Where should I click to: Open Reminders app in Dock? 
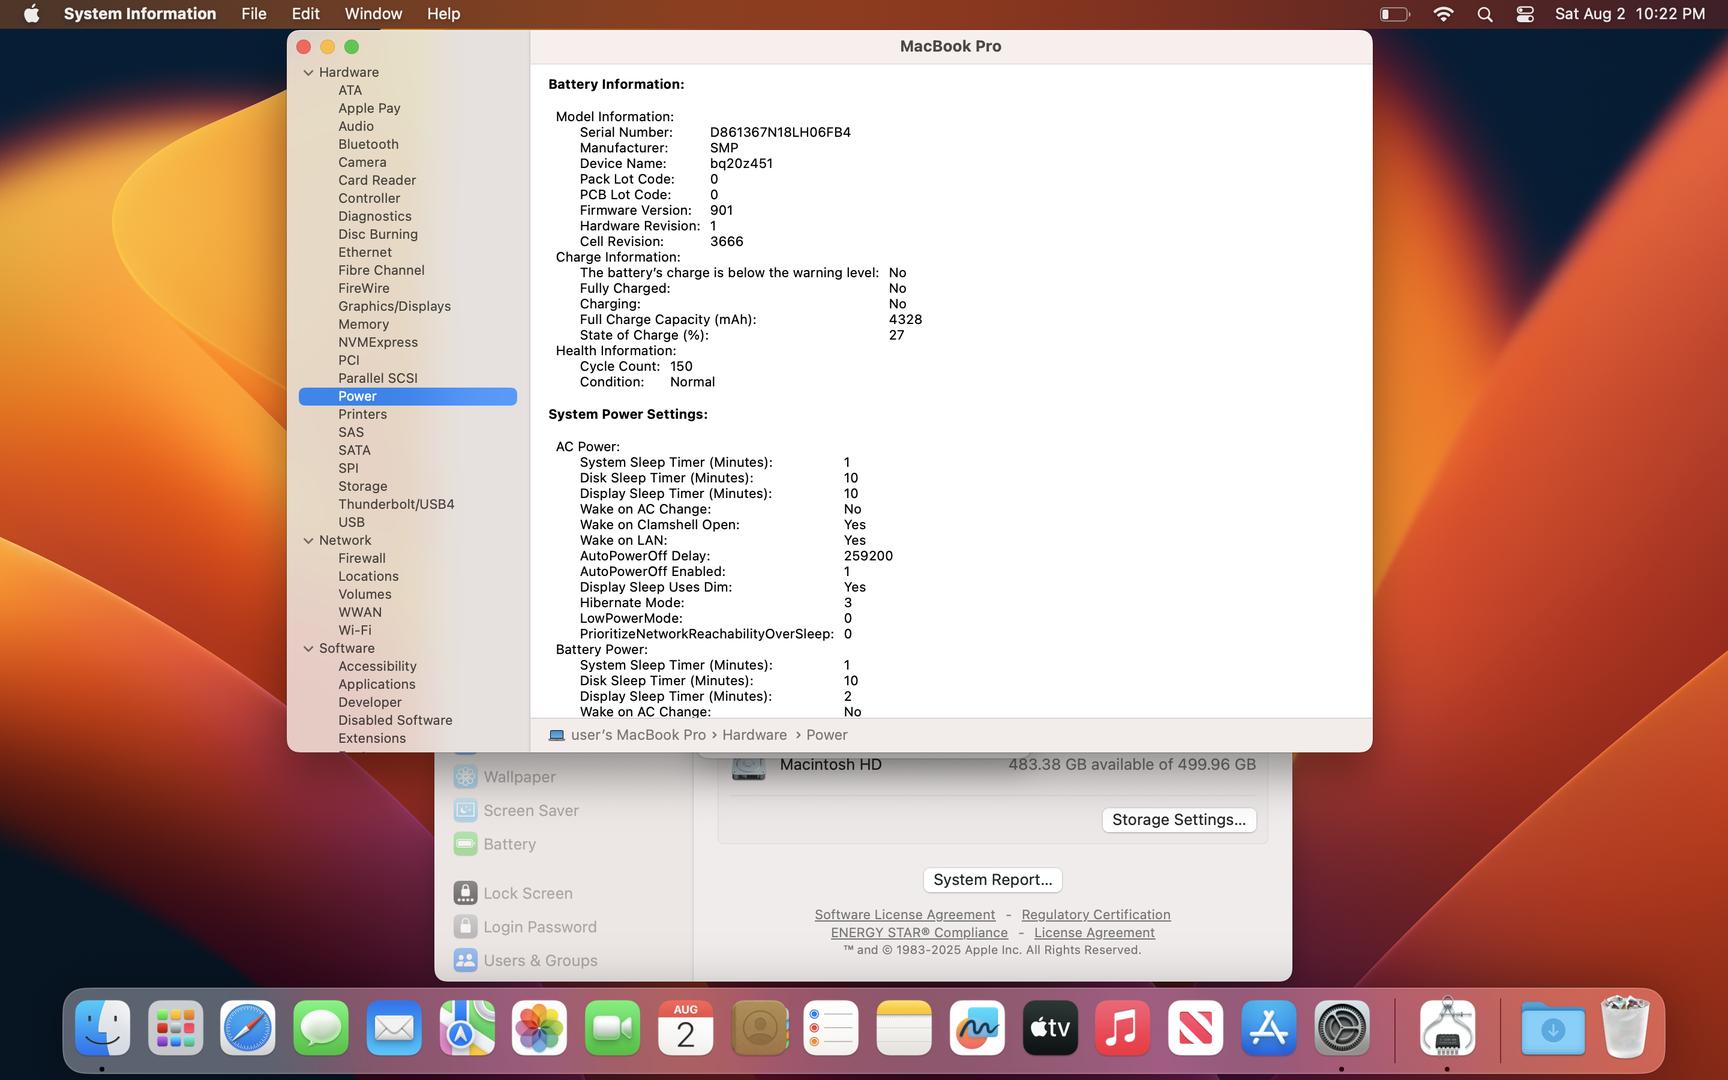831,1028
